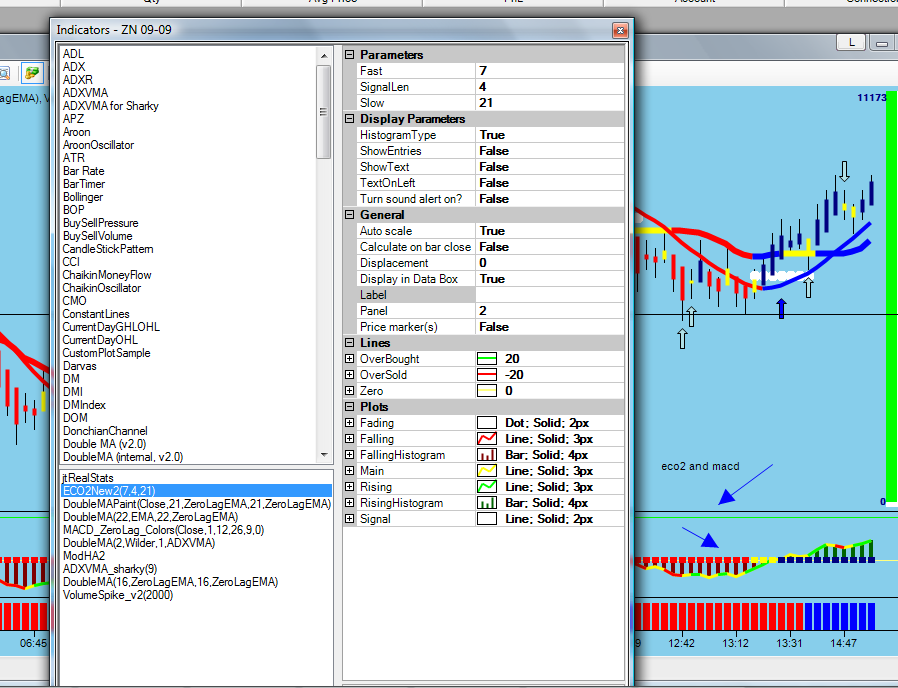The width and height of the screenshot is (898, 688).
Task: Toggle Display in Data Box value
Action: (x=550, y=279)
